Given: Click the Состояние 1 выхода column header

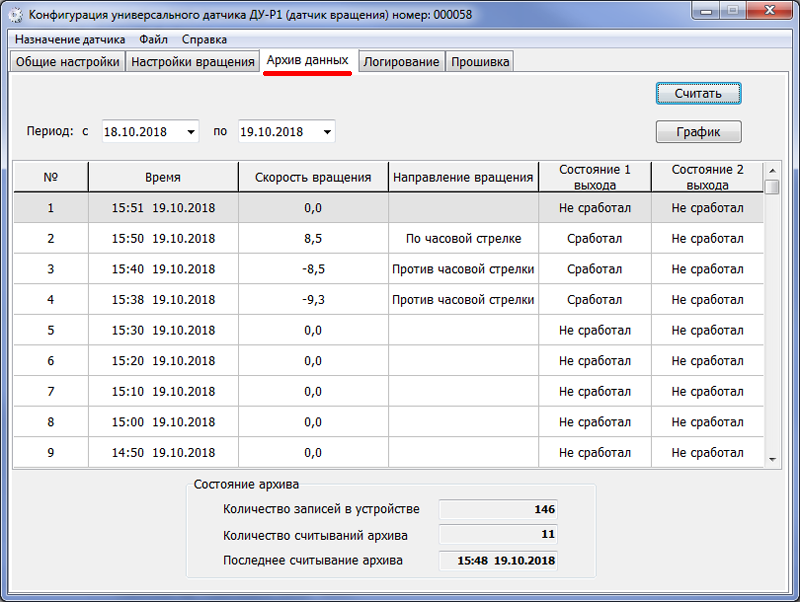Looking at the screenshot, I should point(595,177).
